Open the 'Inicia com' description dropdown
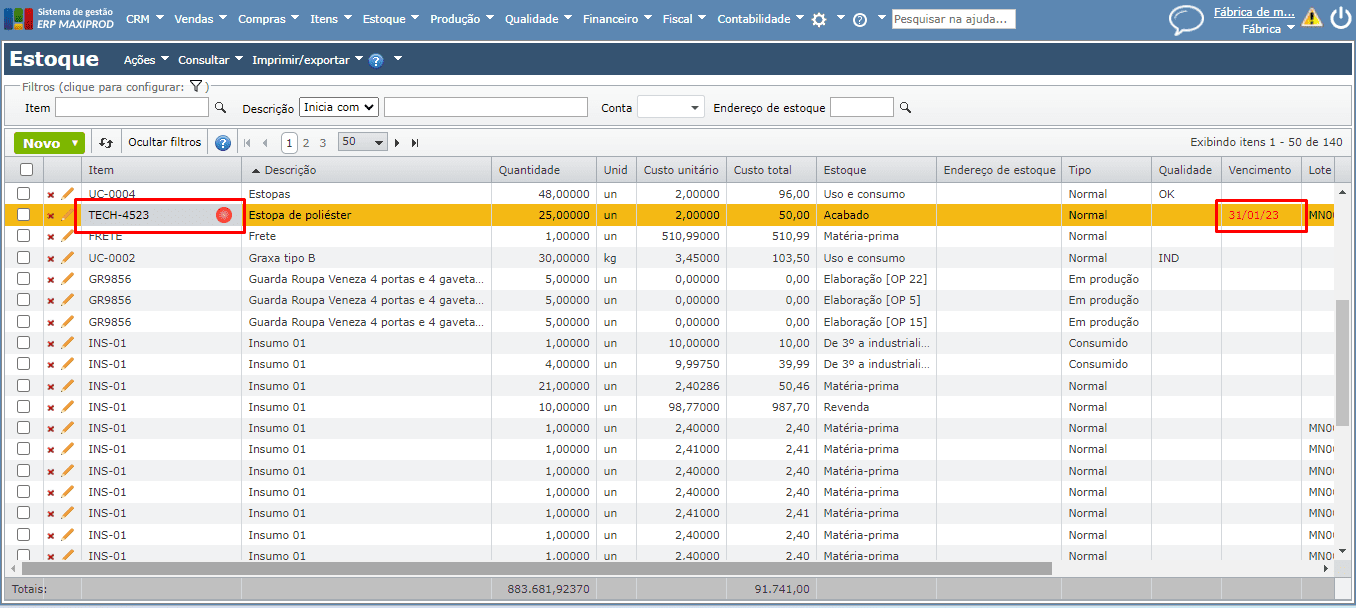Viewport: 1356px width, 608px height. click(x=338, y=107)
